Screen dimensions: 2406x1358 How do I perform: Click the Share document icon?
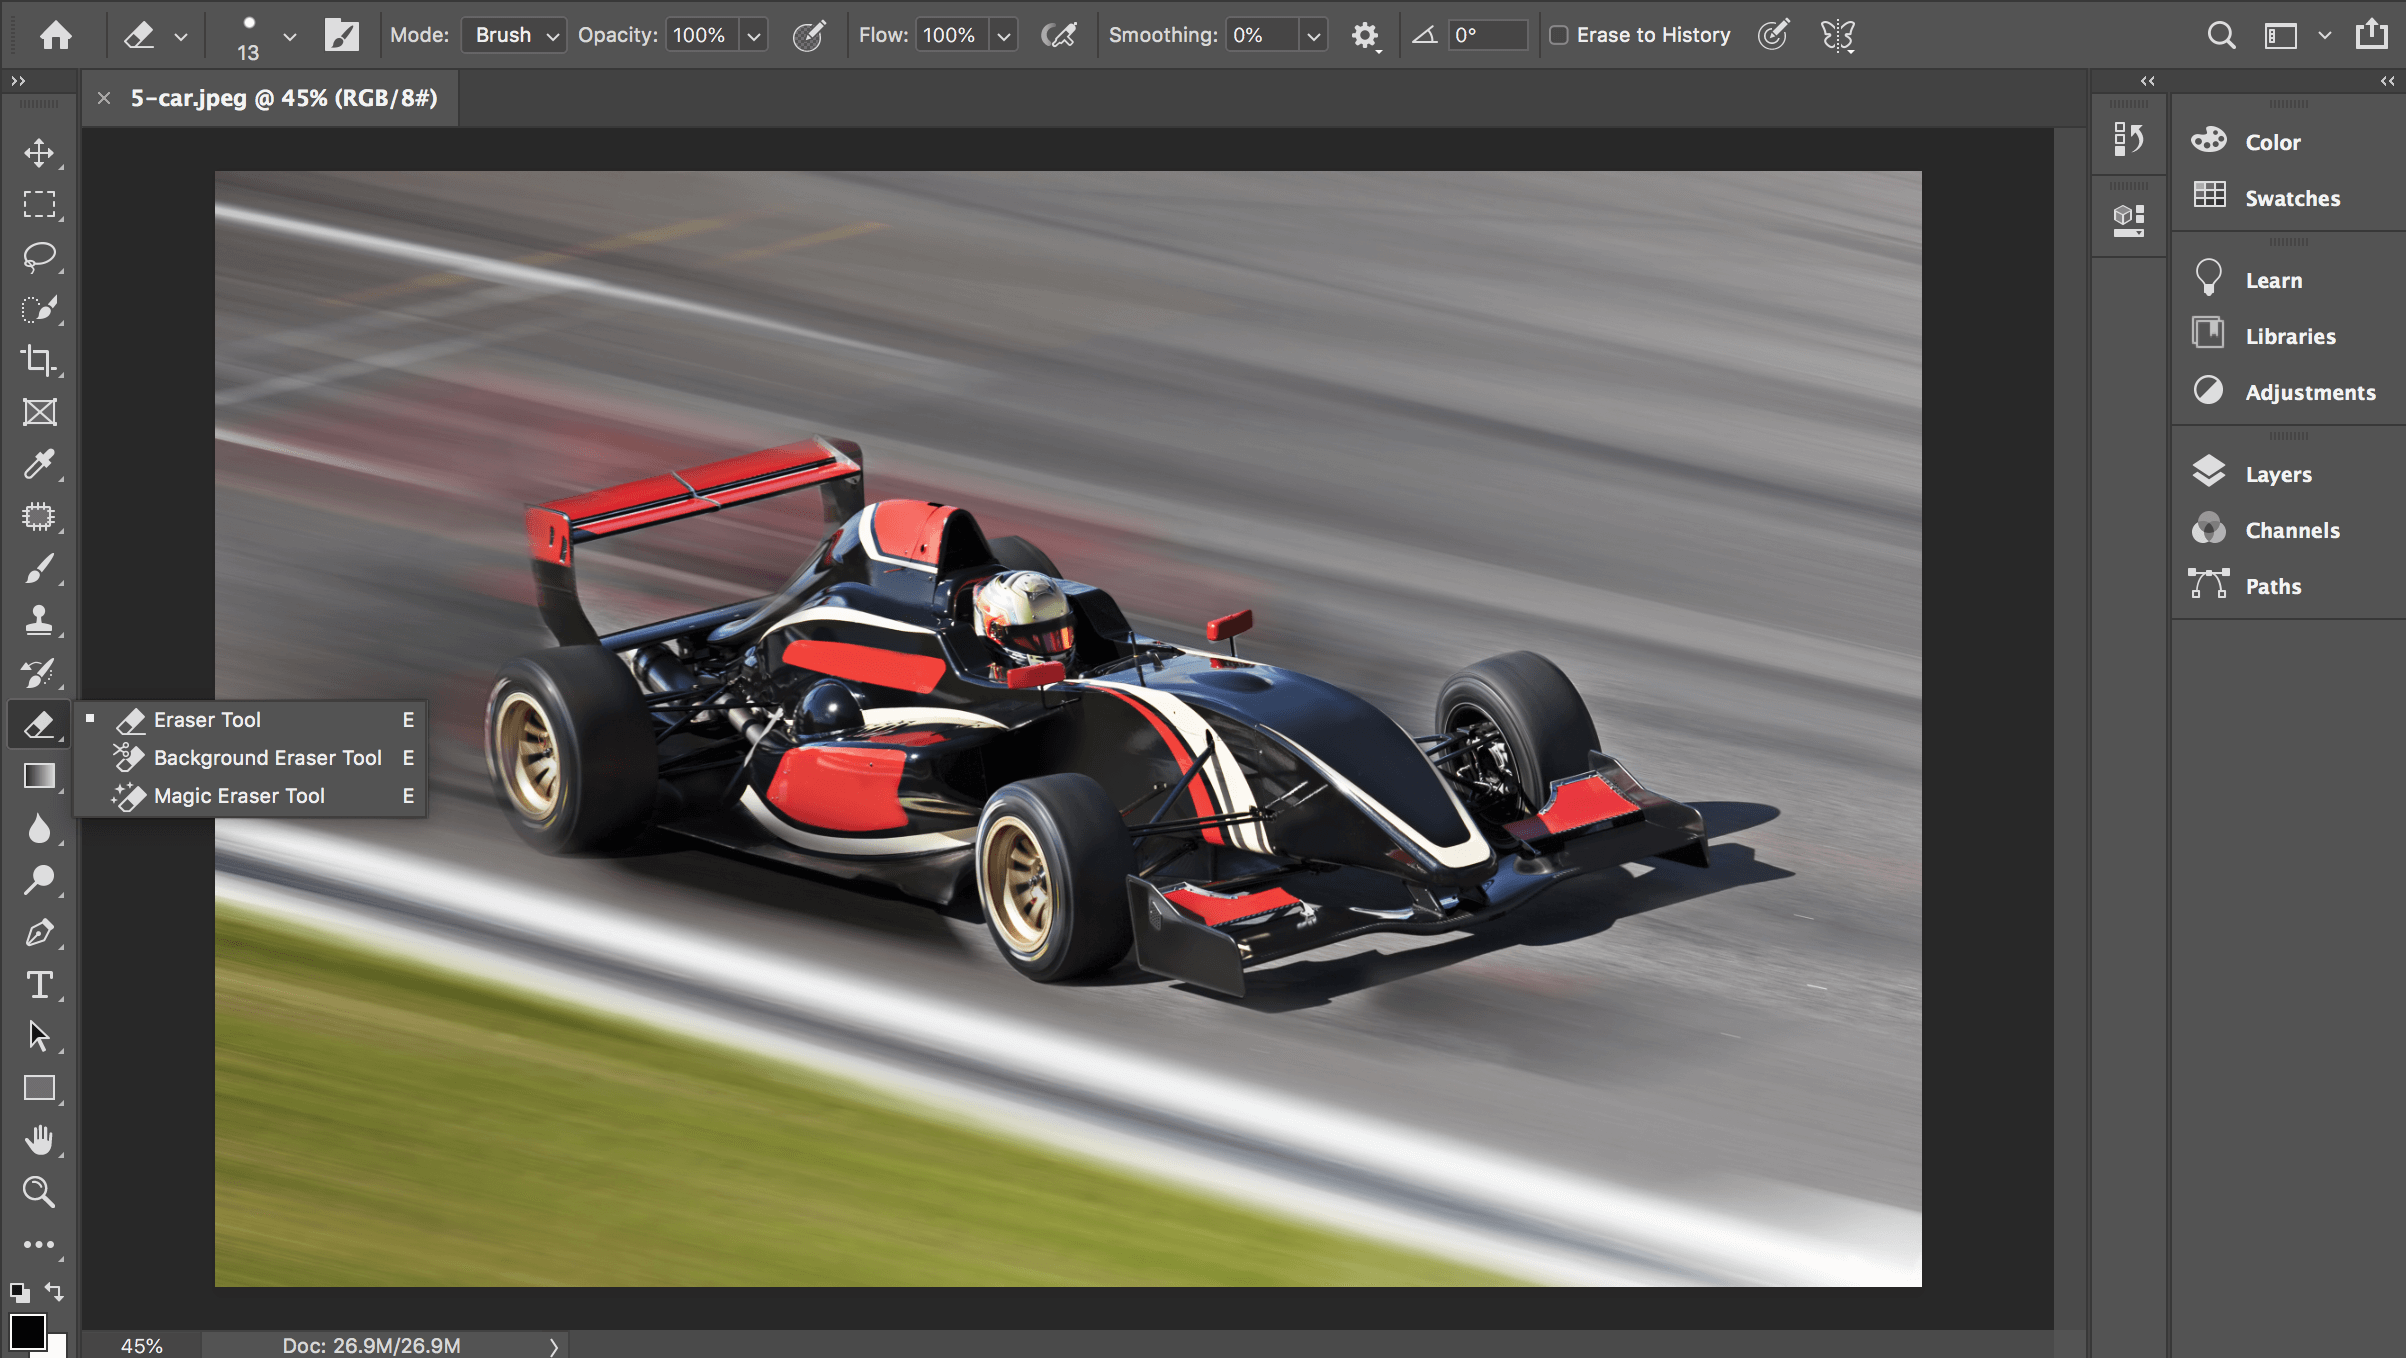[2371, 35]
